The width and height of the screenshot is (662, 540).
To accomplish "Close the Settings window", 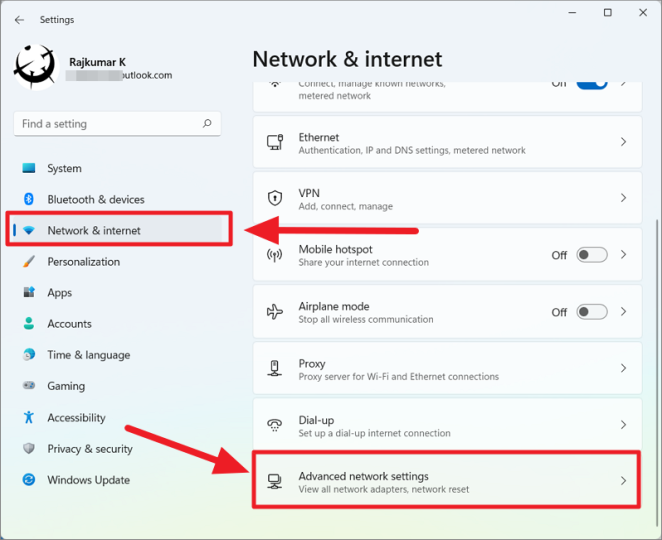I will tap(643, 13).
